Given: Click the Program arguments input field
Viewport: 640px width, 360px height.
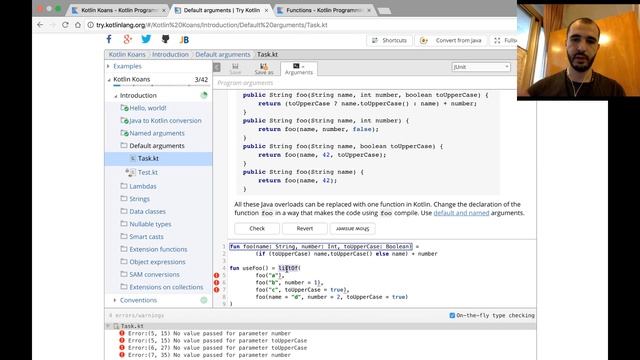Looking at the screenshot, I should (365, 83).
